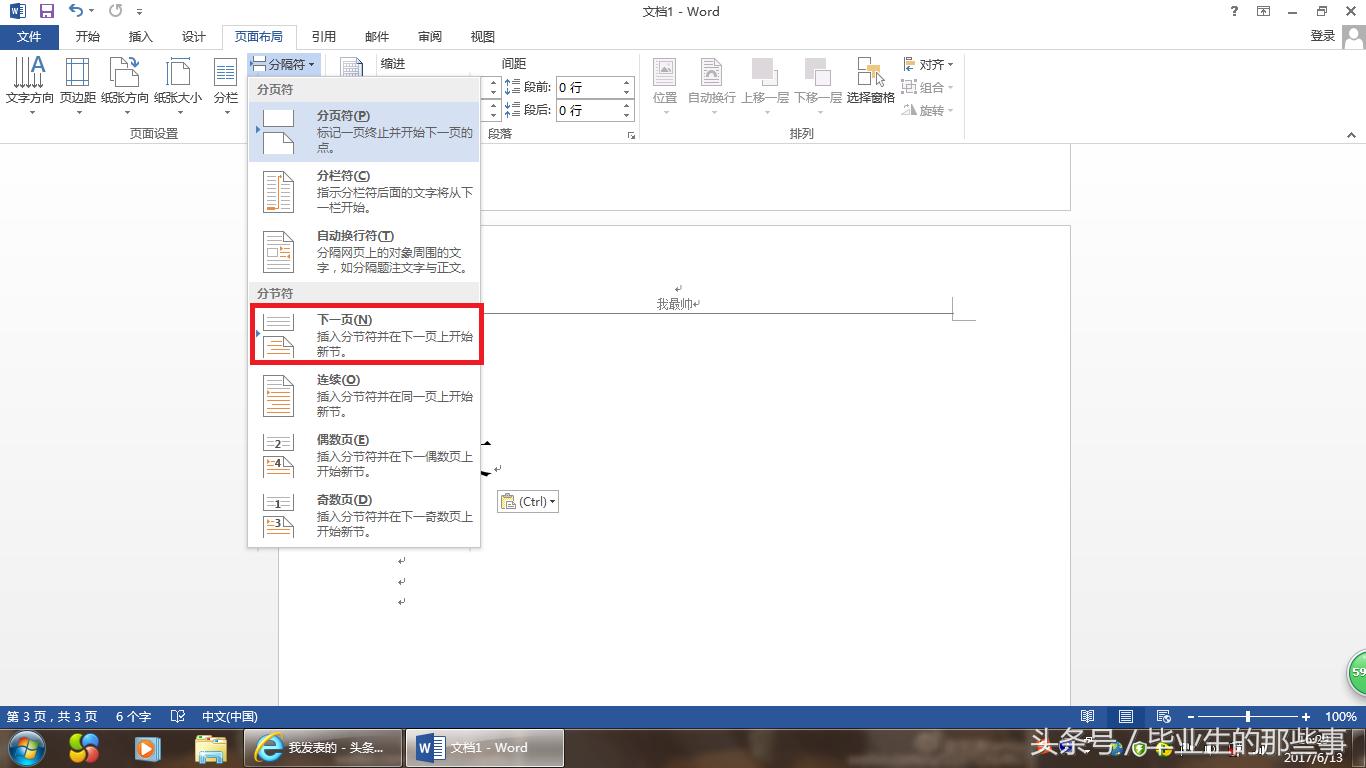Click the Group (组合) objects icon
Viewport: 1366px width, 768px height.
point(909,87)
